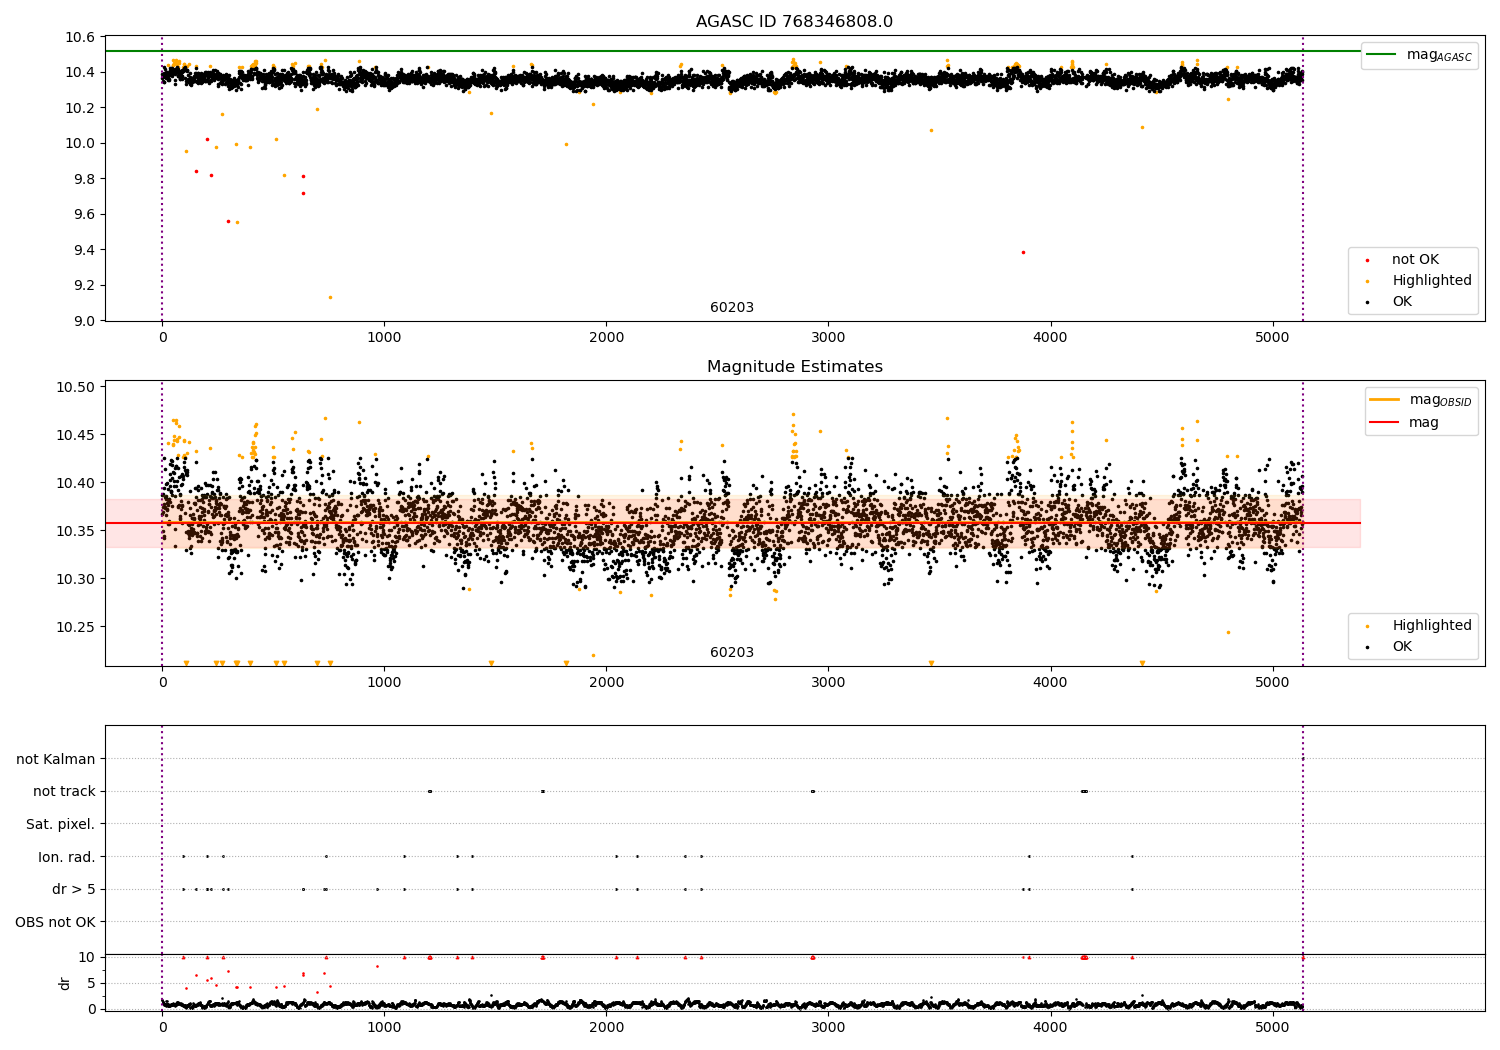Click red line sample beside 'mag' legend
Screen dimensions: 1500x1050
1385,422
